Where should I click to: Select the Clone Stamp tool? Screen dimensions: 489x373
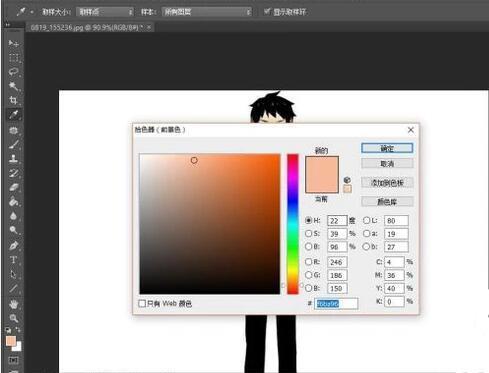[13, 159]
